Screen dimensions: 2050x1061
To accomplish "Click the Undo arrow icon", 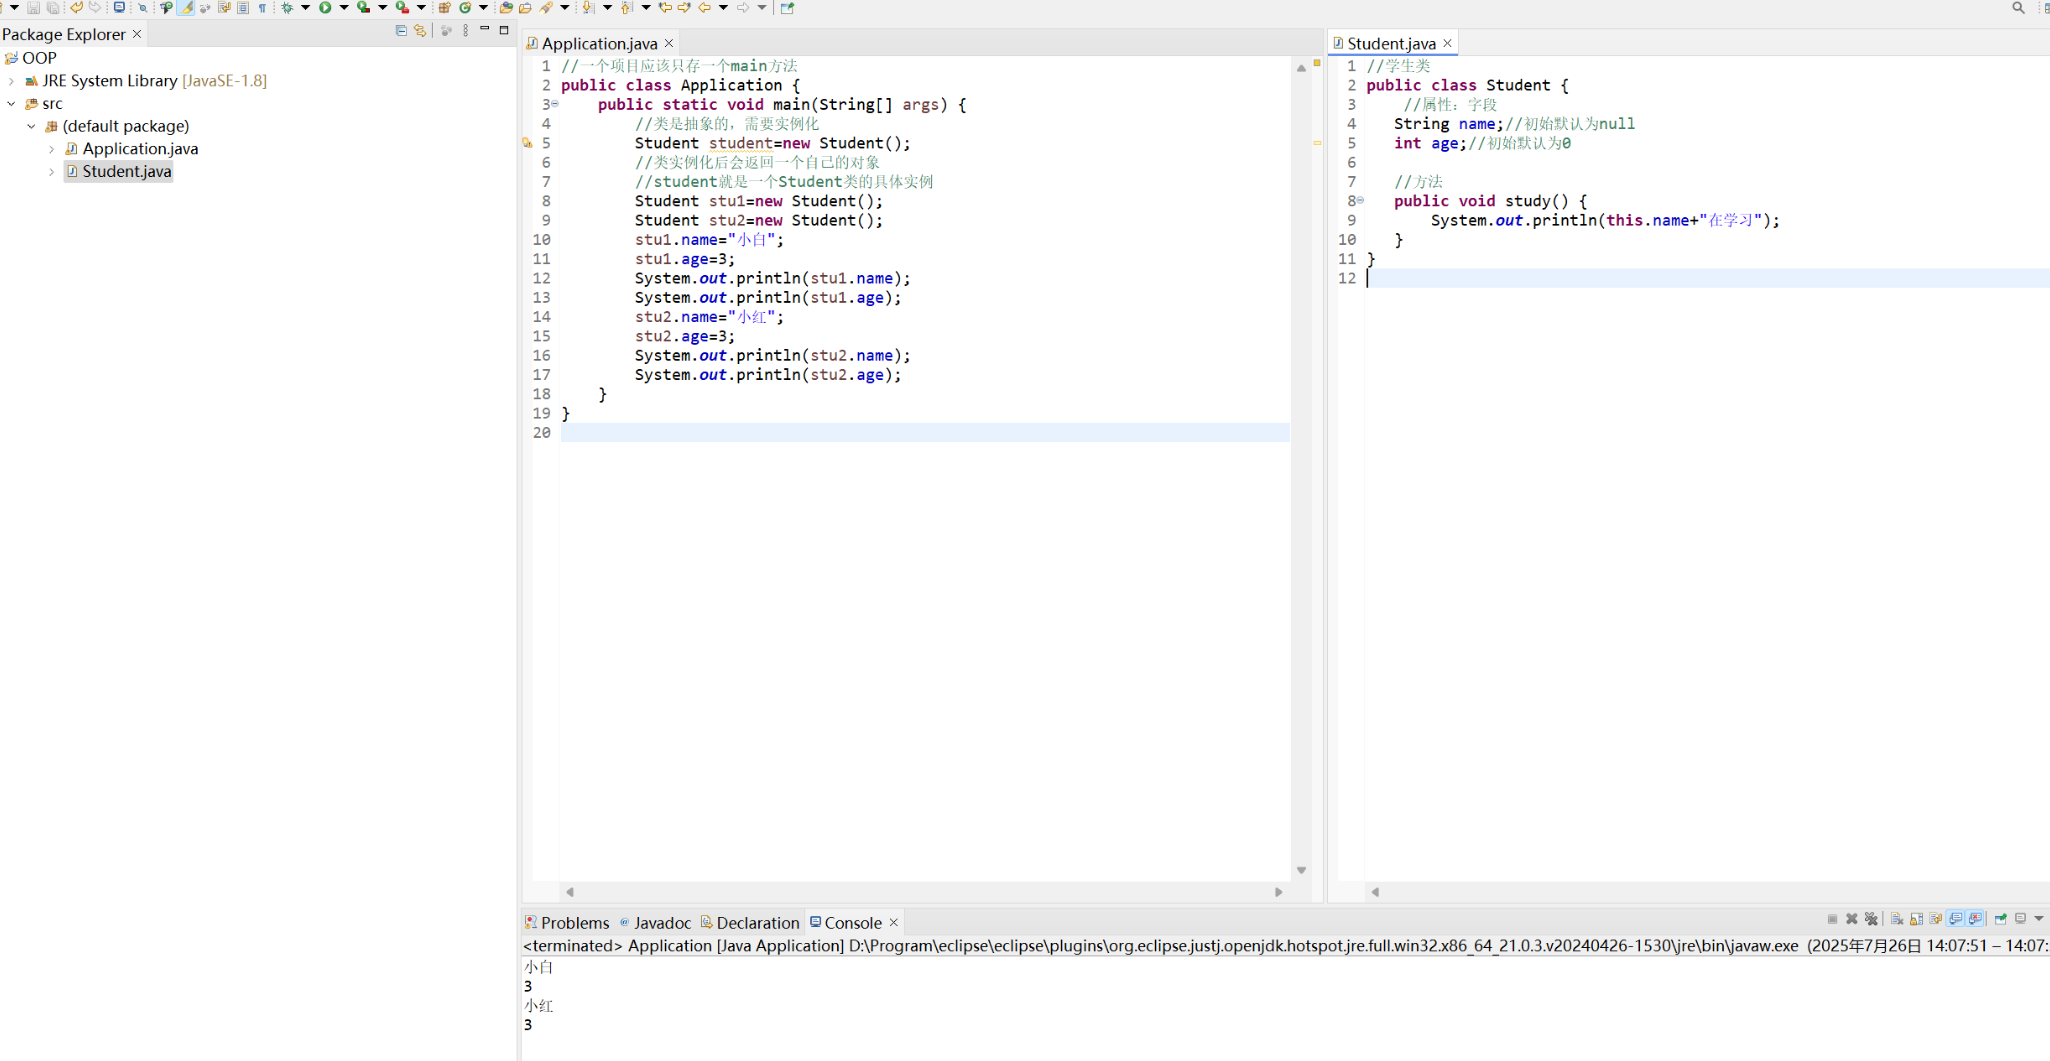I will [76, 7].
